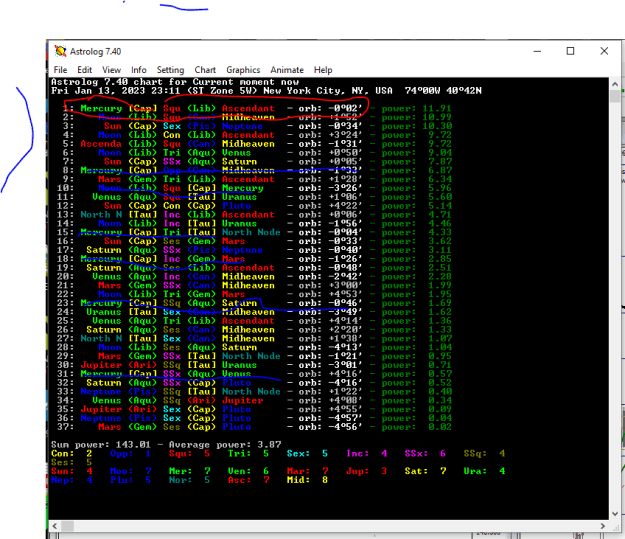Click the 'Tri: 5' aspect count
The height and width of the screenshot is (539, 625).
[248, 453]
